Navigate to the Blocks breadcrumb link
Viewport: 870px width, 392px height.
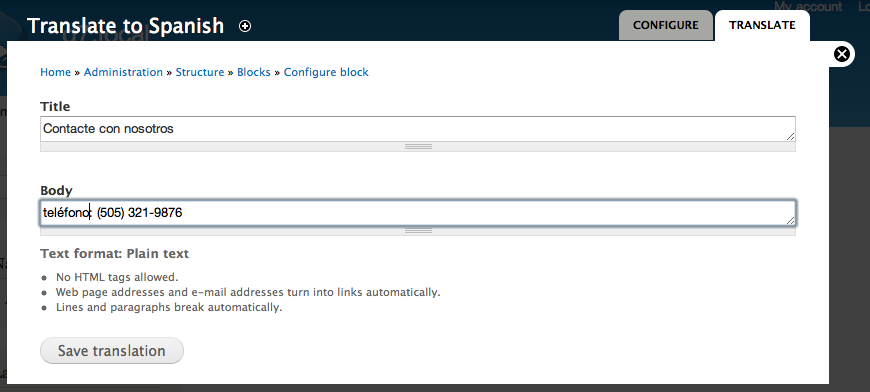(x=254, y=72)
